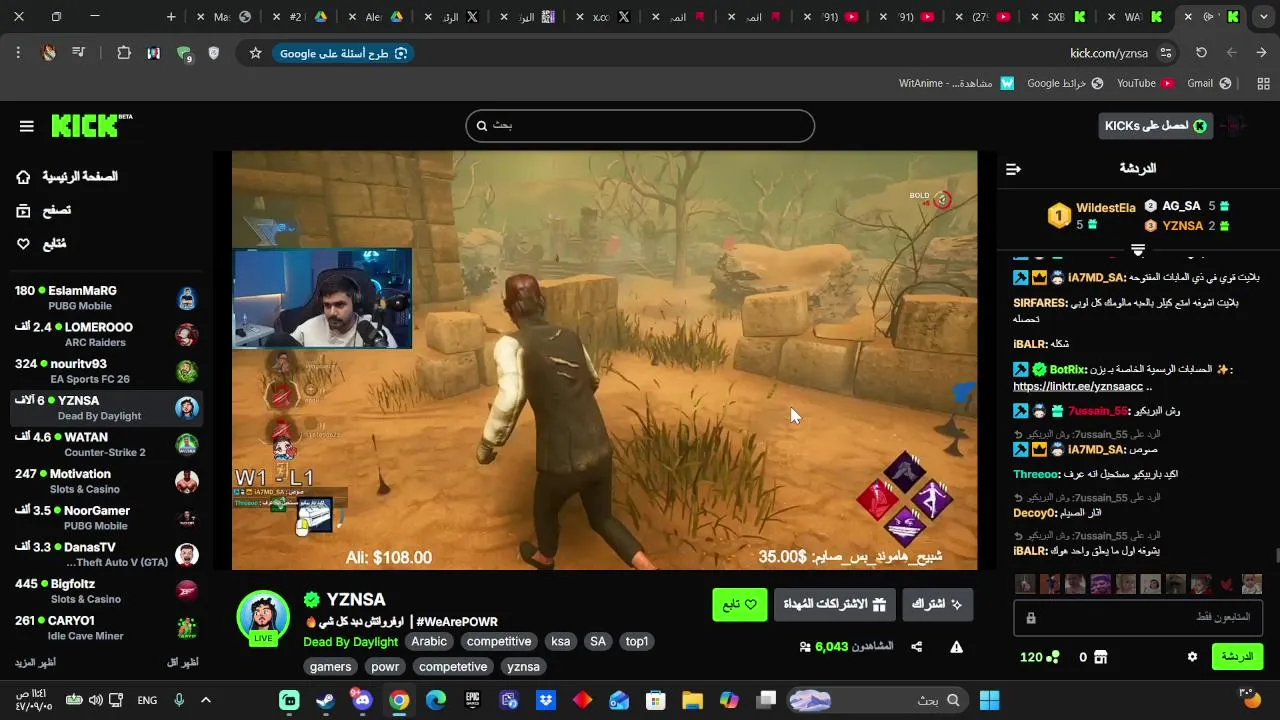Open the Gmail bookmark in bookmarks bar

1209,83
